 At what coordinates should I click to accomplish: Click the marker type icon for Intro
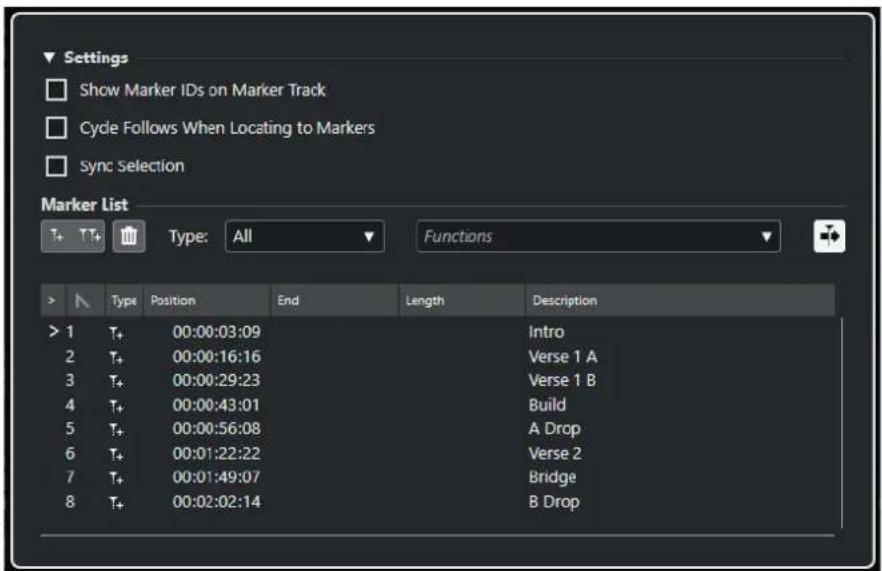116,333
